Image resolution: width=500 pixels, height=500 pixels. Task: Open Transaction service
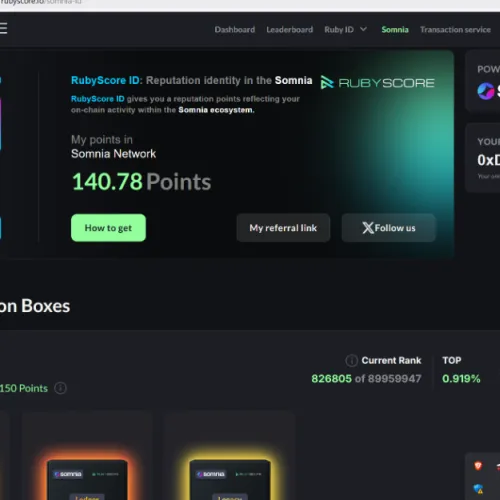(x=455, y=30)
